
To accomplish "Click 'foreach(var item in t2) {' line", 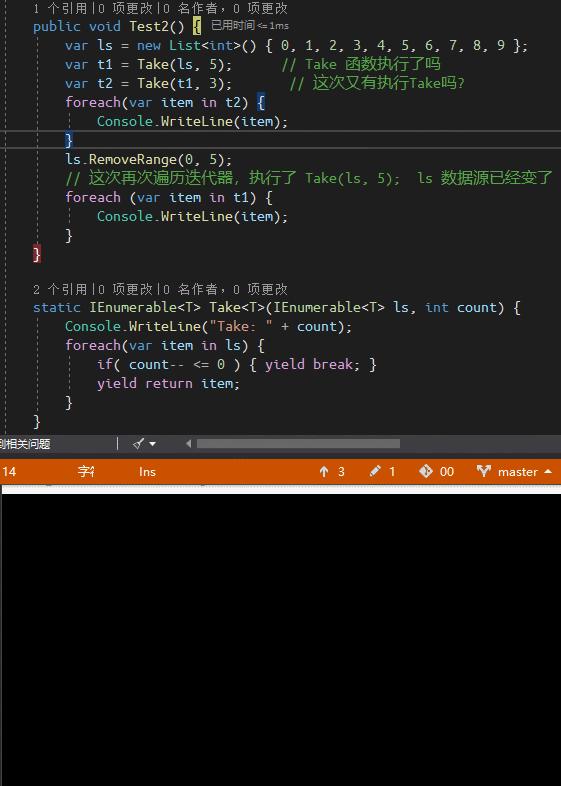I will [x=165, y=102].
